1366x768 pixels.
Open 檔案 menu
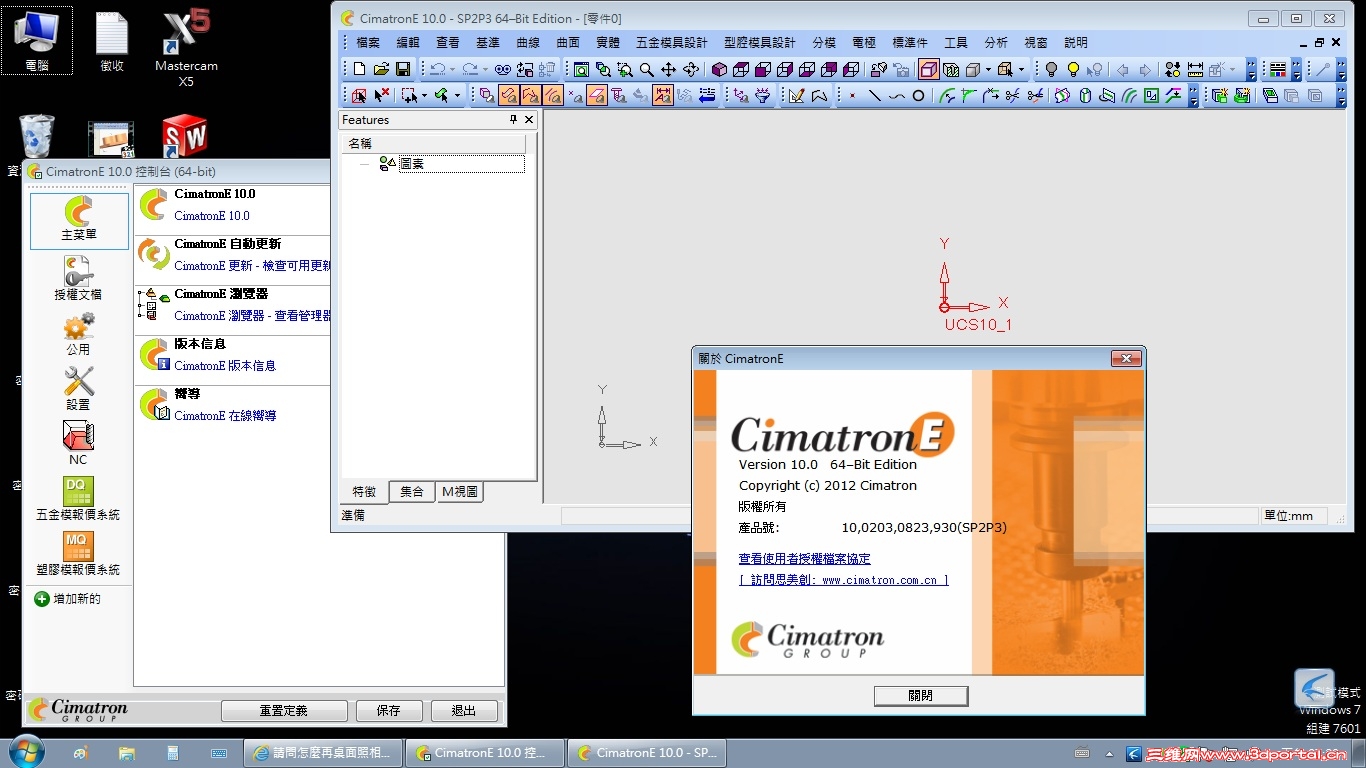(368, 42)
